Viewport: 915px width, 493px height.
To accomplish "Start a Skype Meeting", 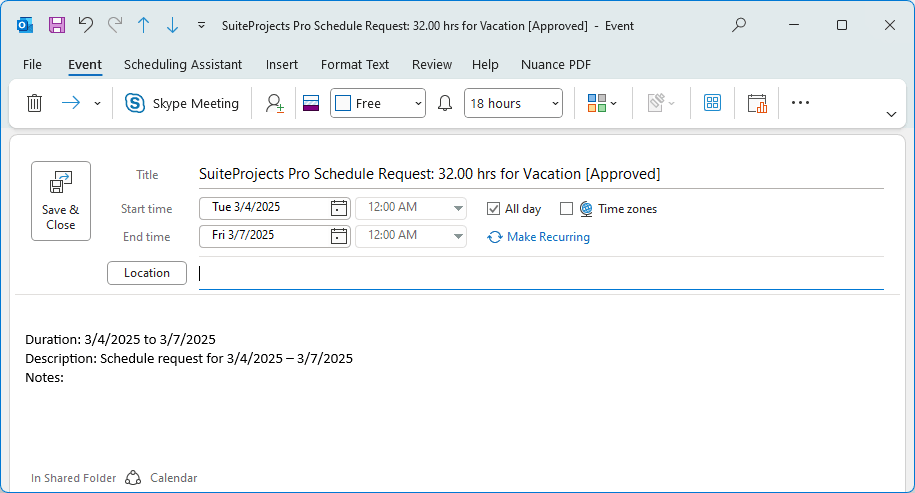I will click(x=182, y=103).
